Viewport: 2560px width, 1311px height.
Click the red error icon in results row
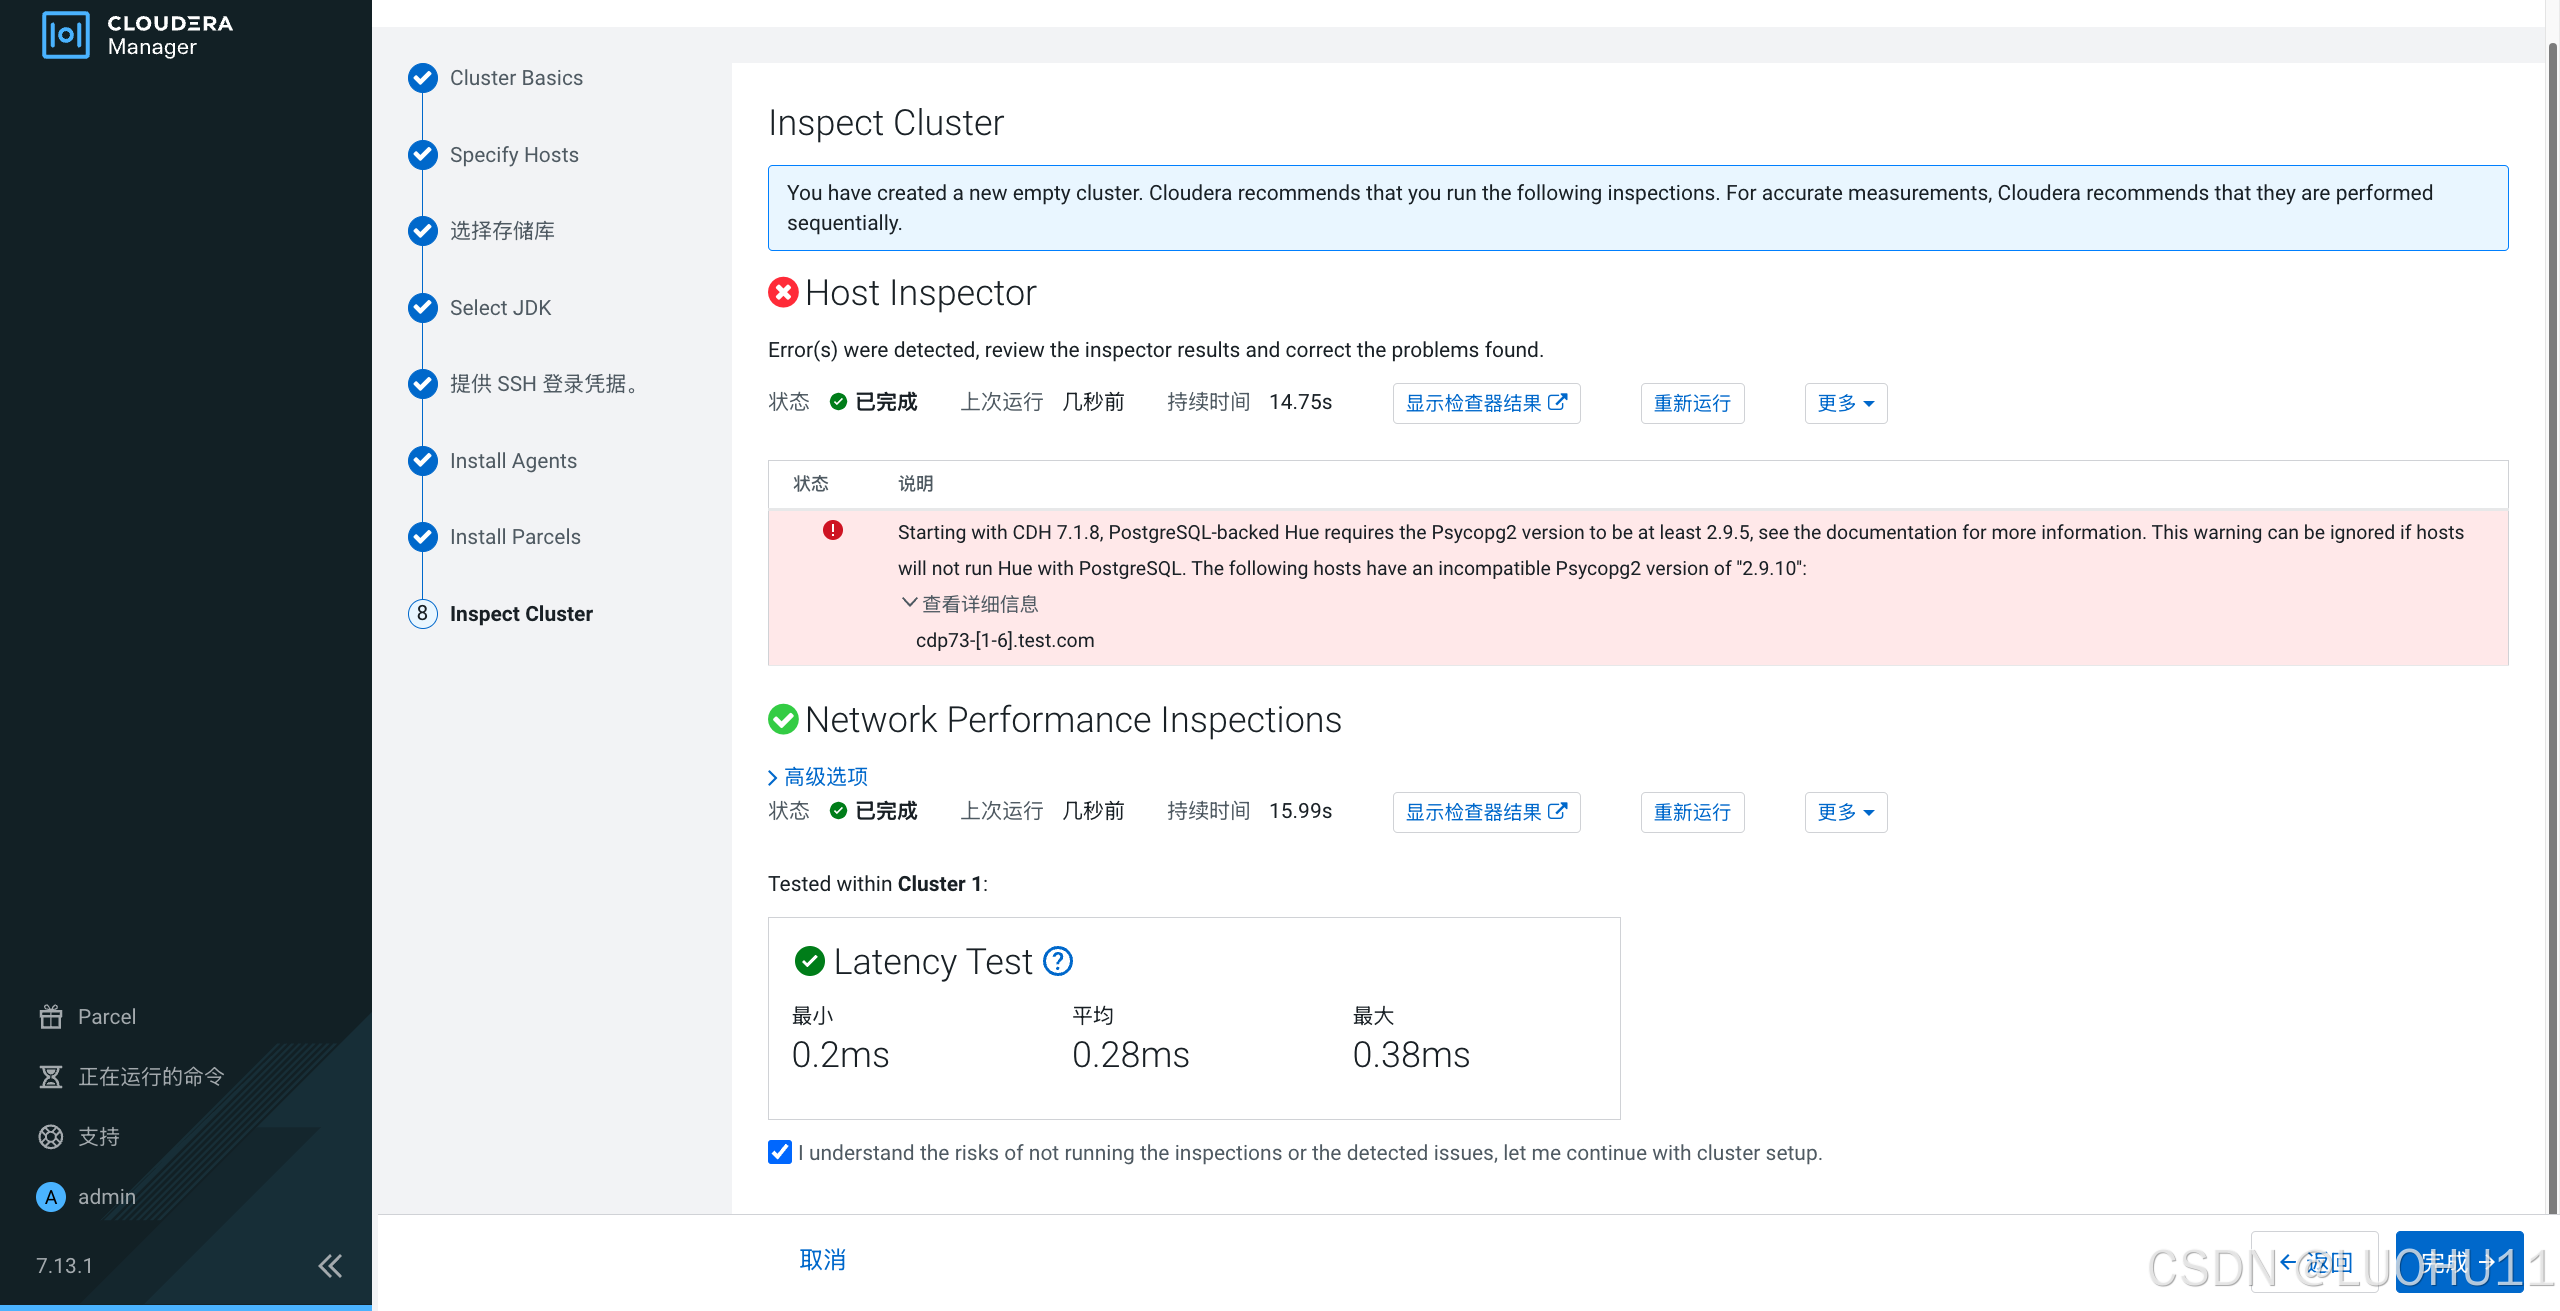(832, 531)
